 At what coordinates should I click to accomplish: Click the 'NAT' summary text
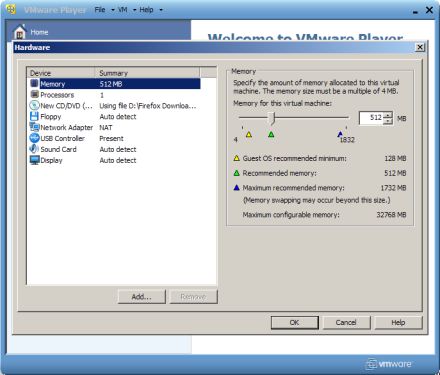pos(106,127)
